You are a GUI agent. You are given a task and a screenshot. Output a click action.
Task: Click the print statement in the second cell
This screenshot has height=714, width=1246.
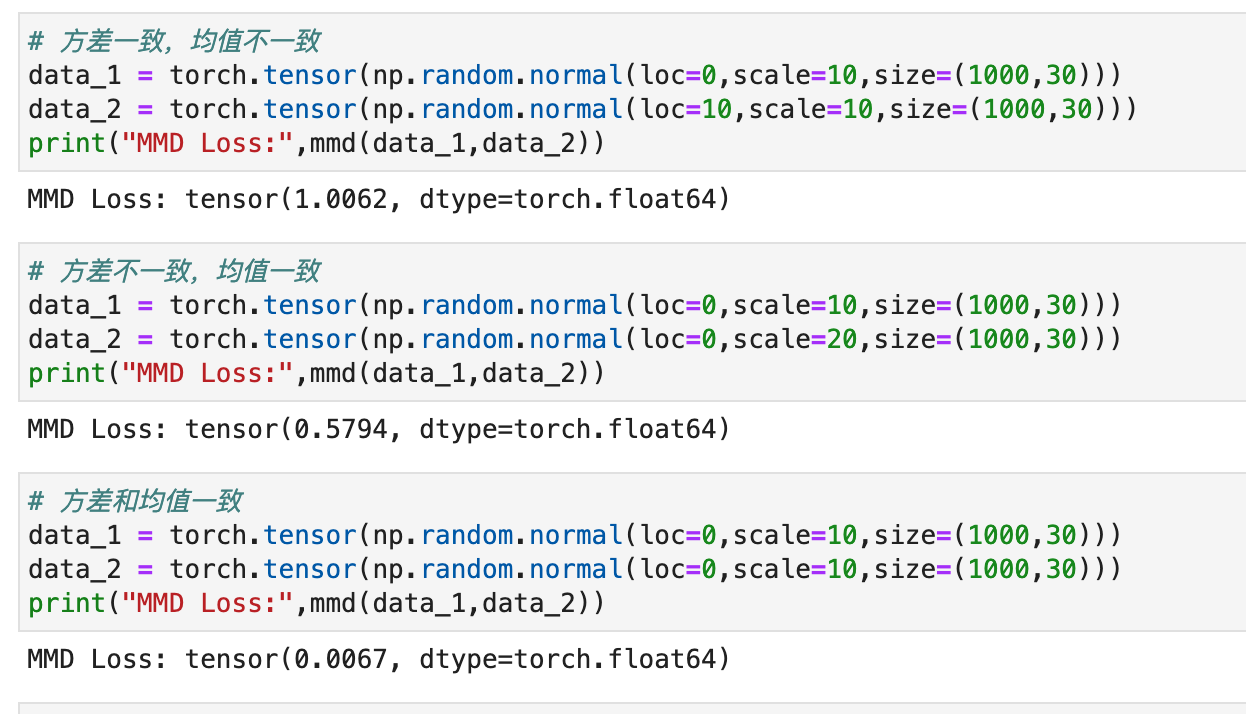pyautogui.click(x=316, y=373)
